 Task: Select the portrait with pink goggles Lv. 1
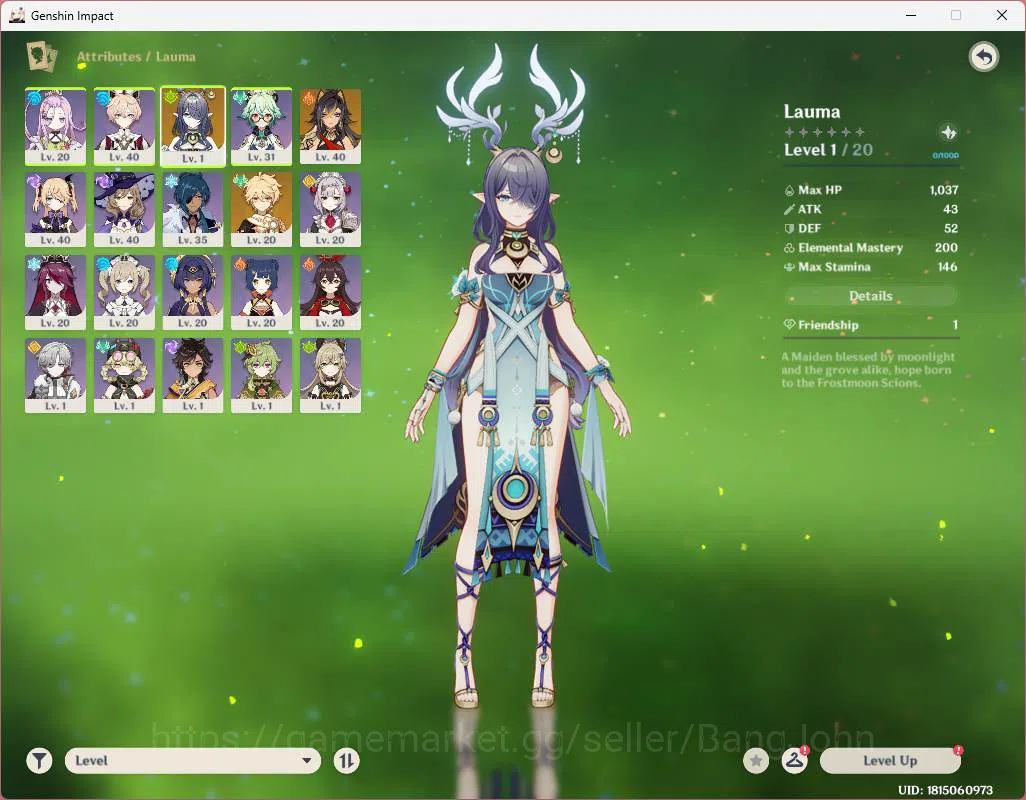124,375
